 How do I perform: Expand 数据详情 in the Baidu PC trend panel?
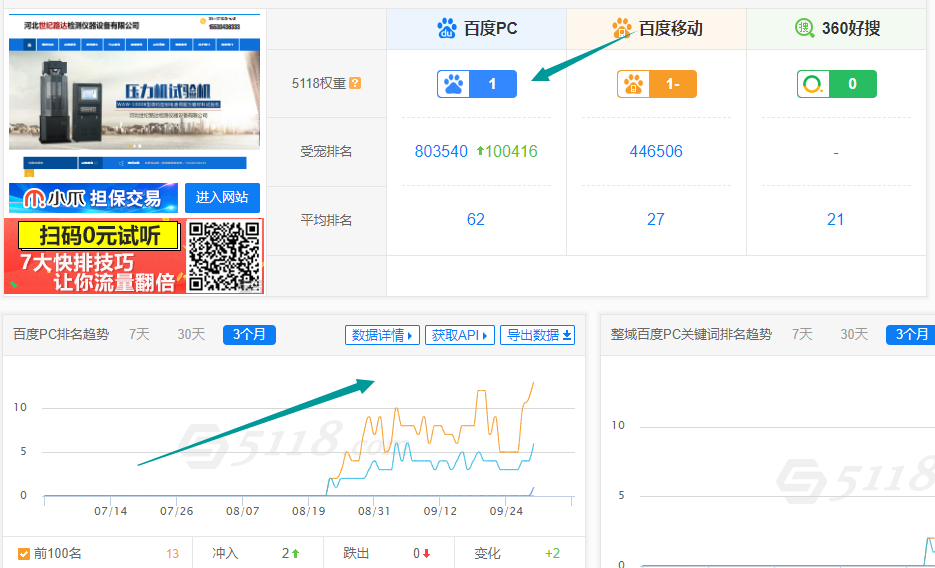pos(382,335)
